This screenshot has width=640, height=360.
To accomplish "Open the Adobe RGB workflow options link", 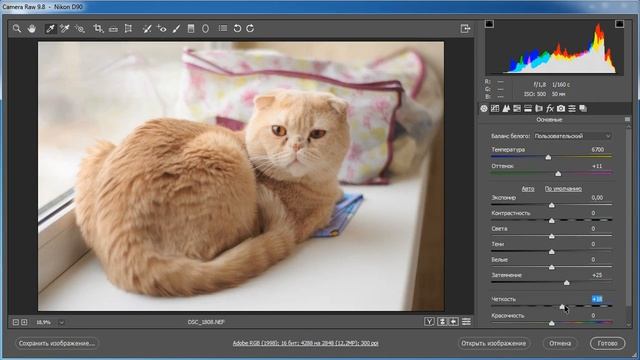I will (305, 343).
